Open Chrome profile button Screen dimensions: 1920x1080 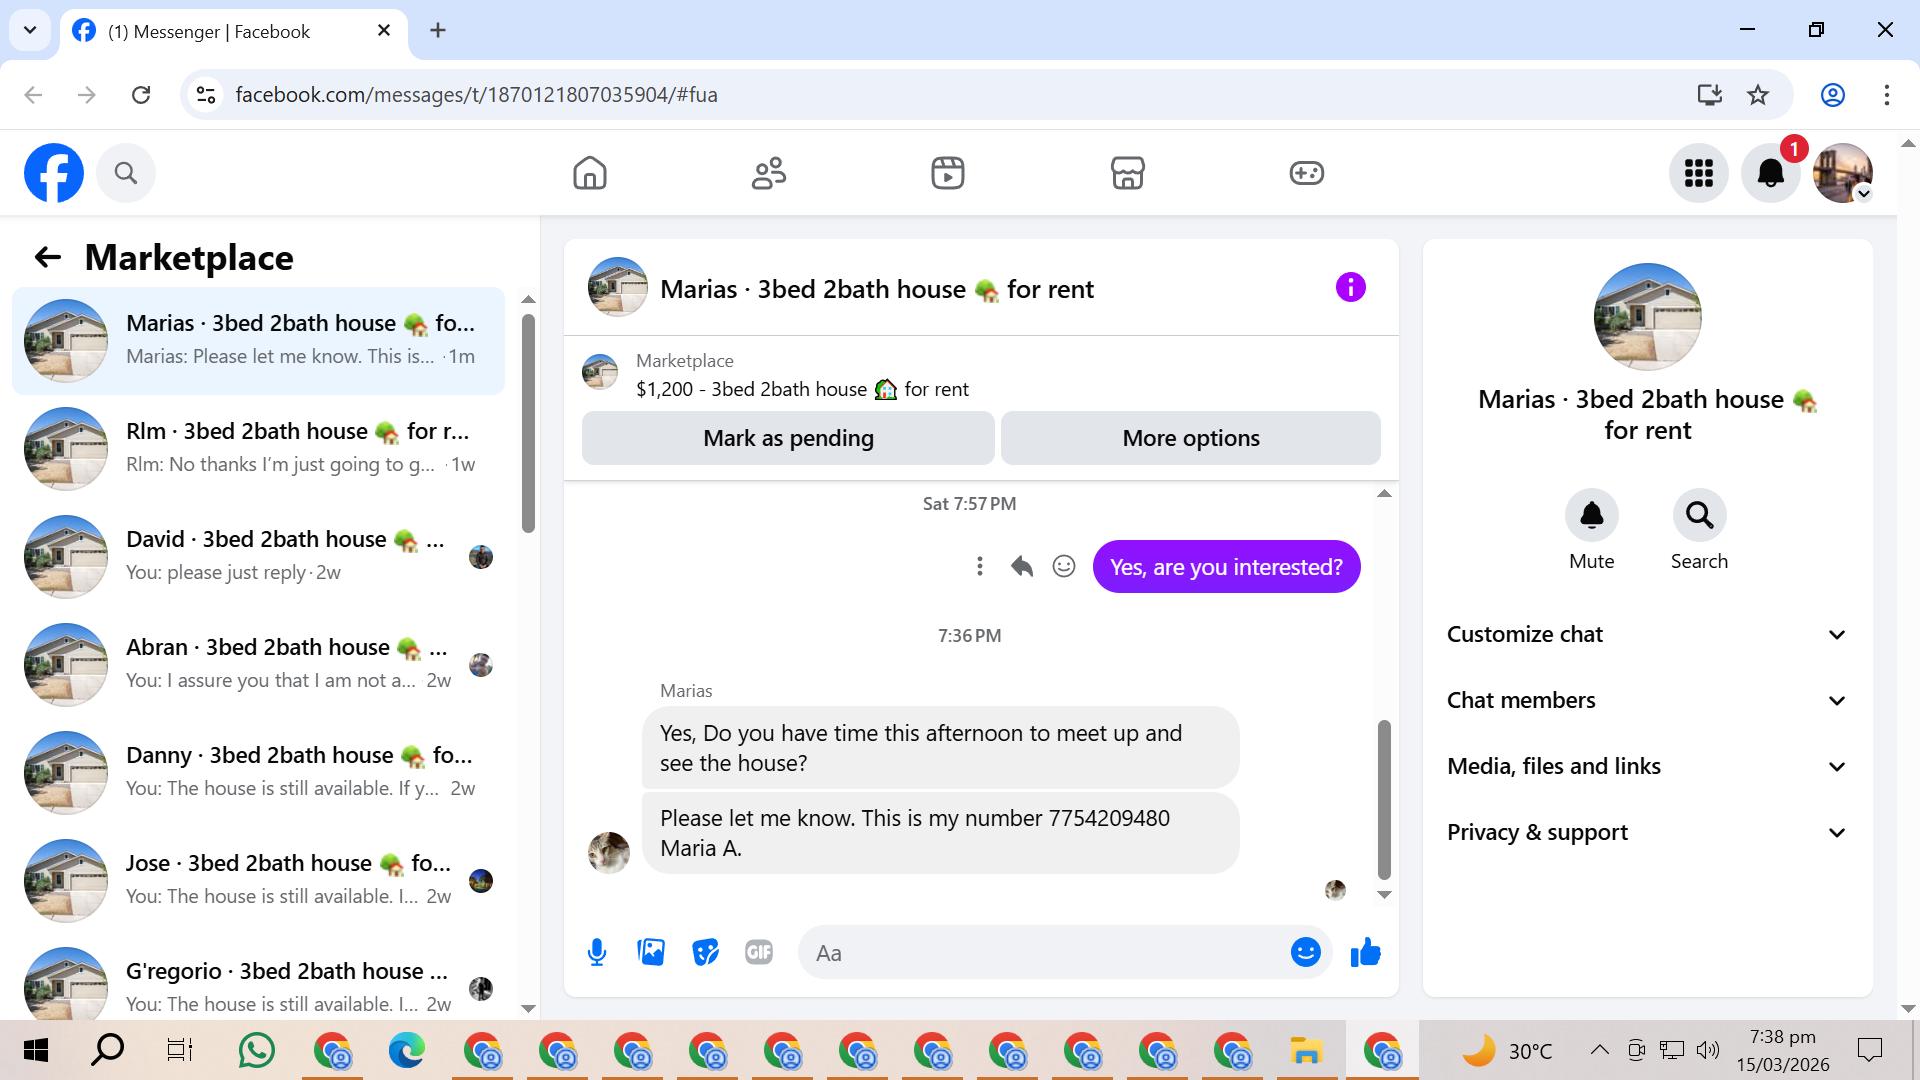point(1833,95)
